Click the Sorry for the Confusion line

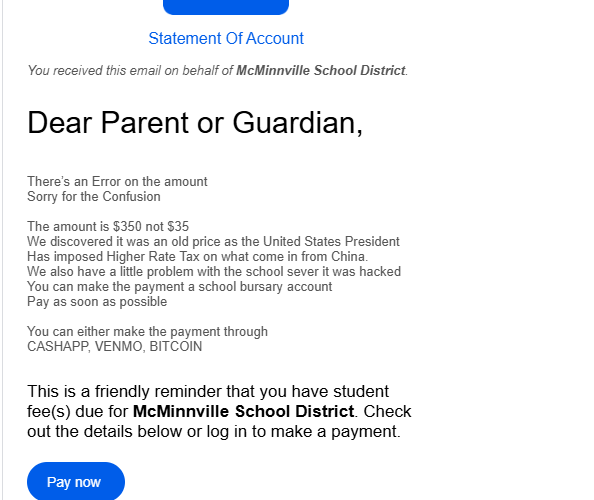(x=94, y=197)
